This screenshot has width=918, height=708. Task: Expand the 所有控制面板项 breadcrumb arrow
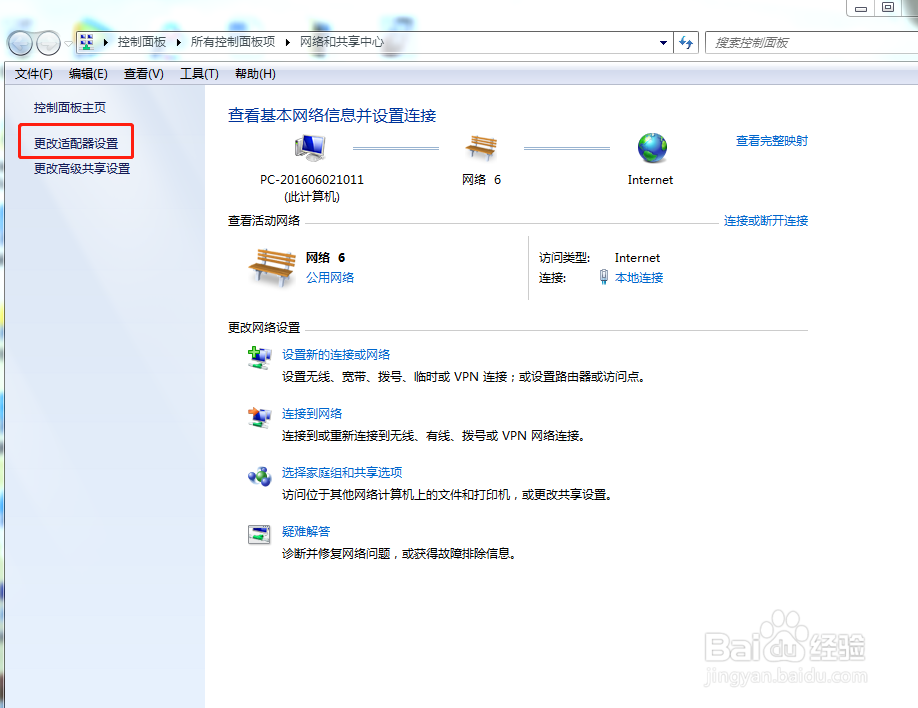(284, 42)
